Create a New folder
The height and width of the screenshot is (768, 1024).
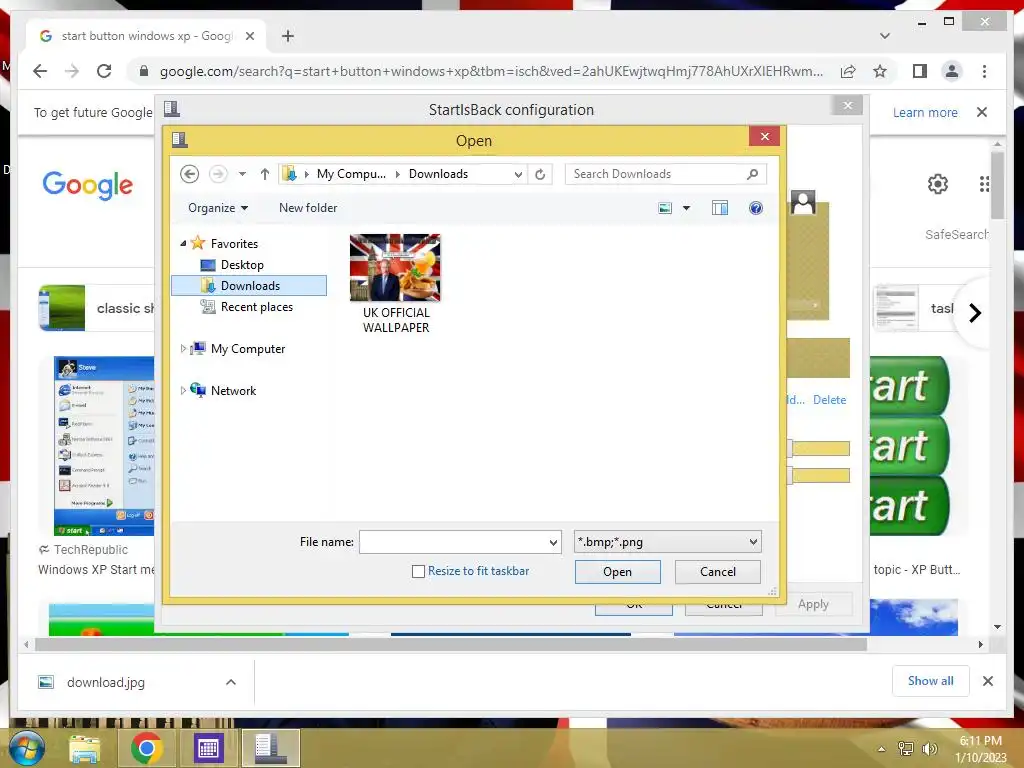(308, 208)
